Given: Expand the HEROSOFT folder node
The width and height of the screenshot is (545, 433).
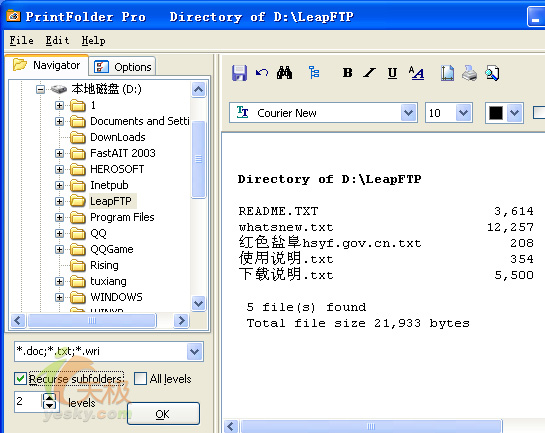Looking at the screenshot, I should (x=59, y=169).
